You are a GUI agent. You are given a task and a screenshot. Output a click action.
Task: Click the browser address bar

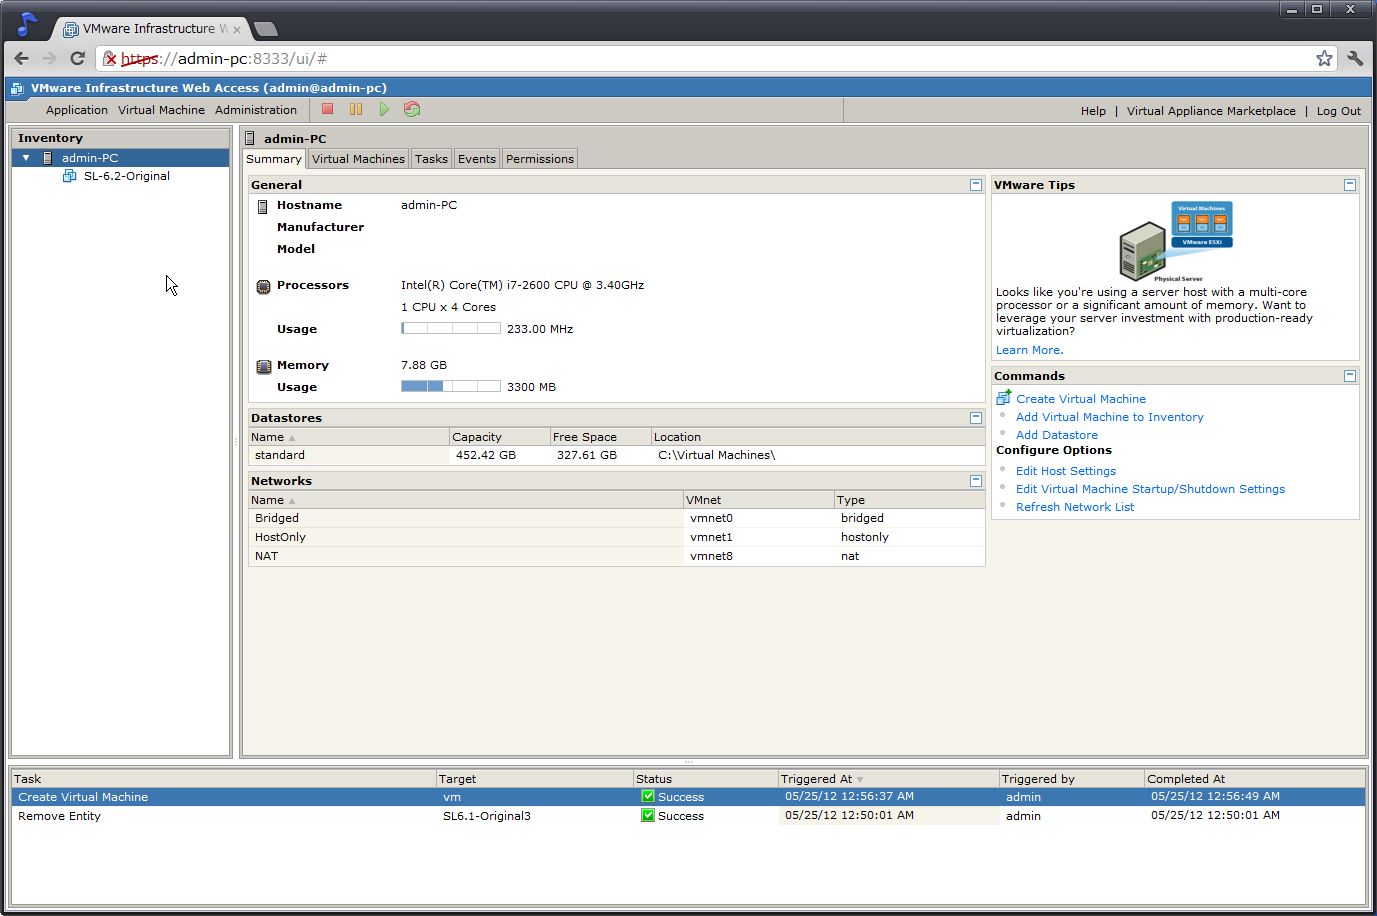(715, 59)
